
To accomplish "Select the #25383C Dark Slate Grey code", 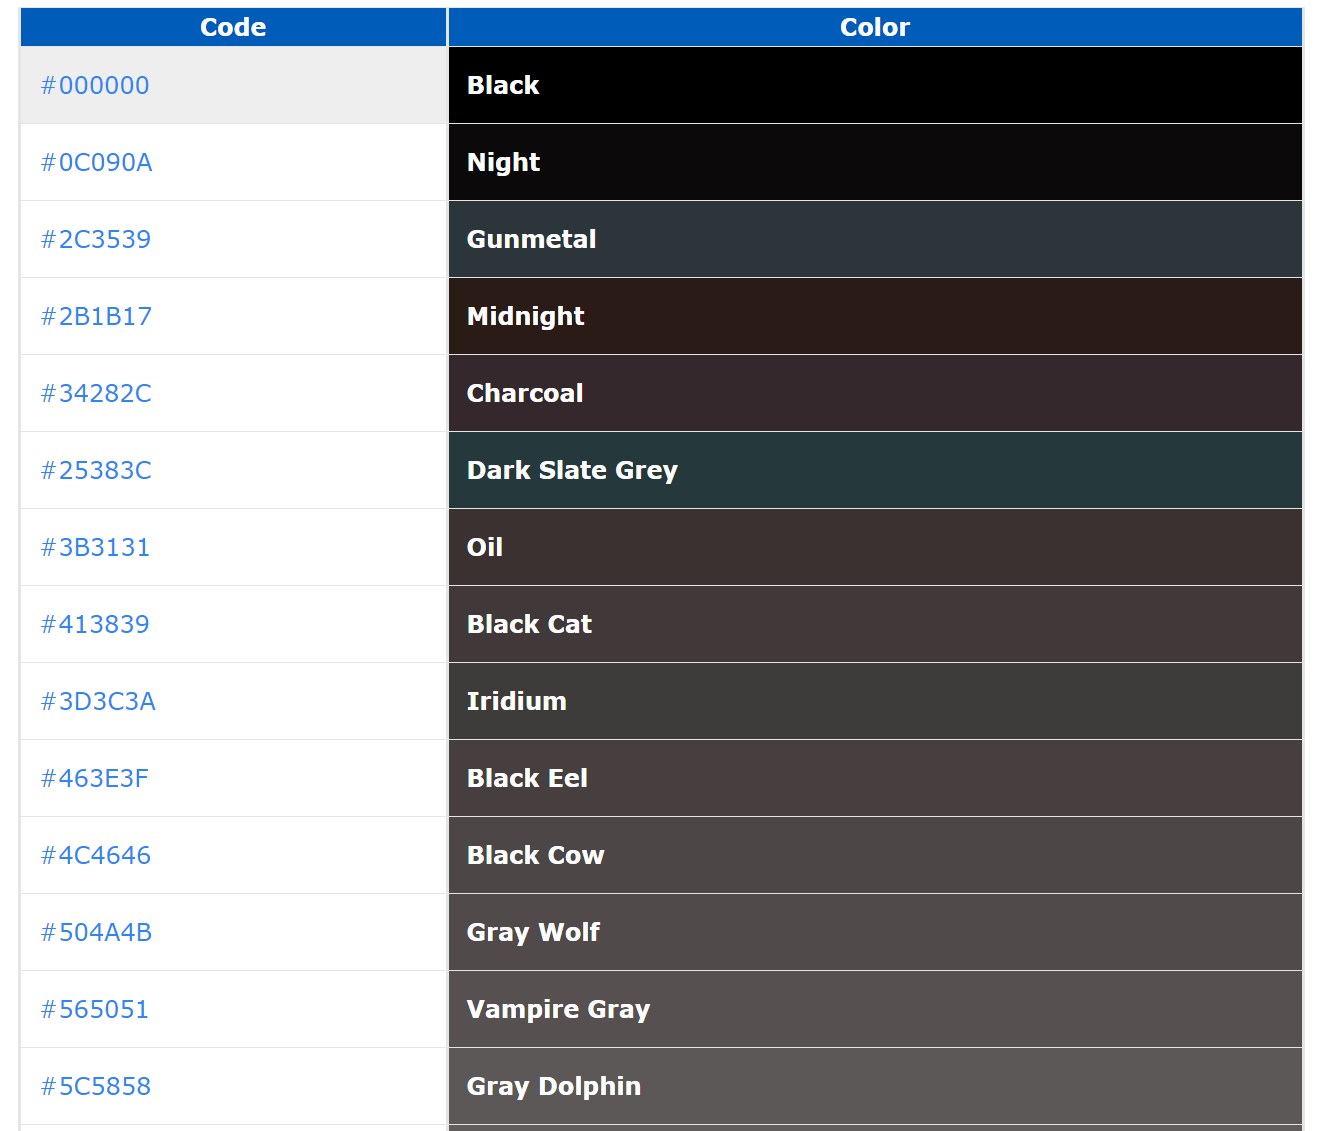I will coord(96,470).
